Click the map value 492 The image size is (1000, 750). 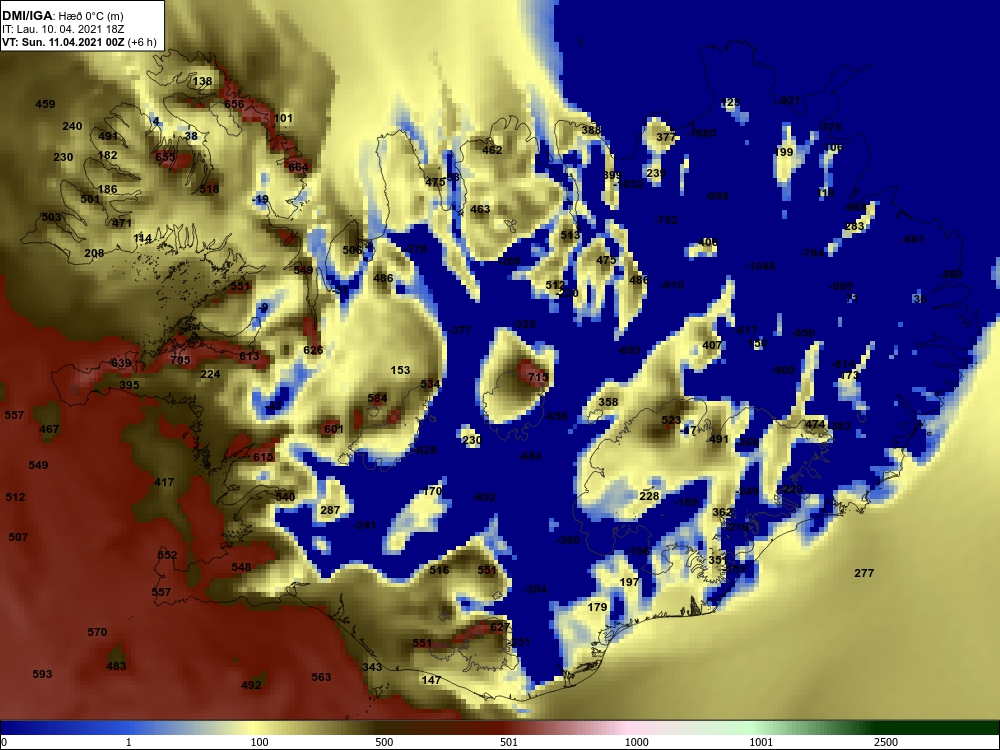click(251, 685)
